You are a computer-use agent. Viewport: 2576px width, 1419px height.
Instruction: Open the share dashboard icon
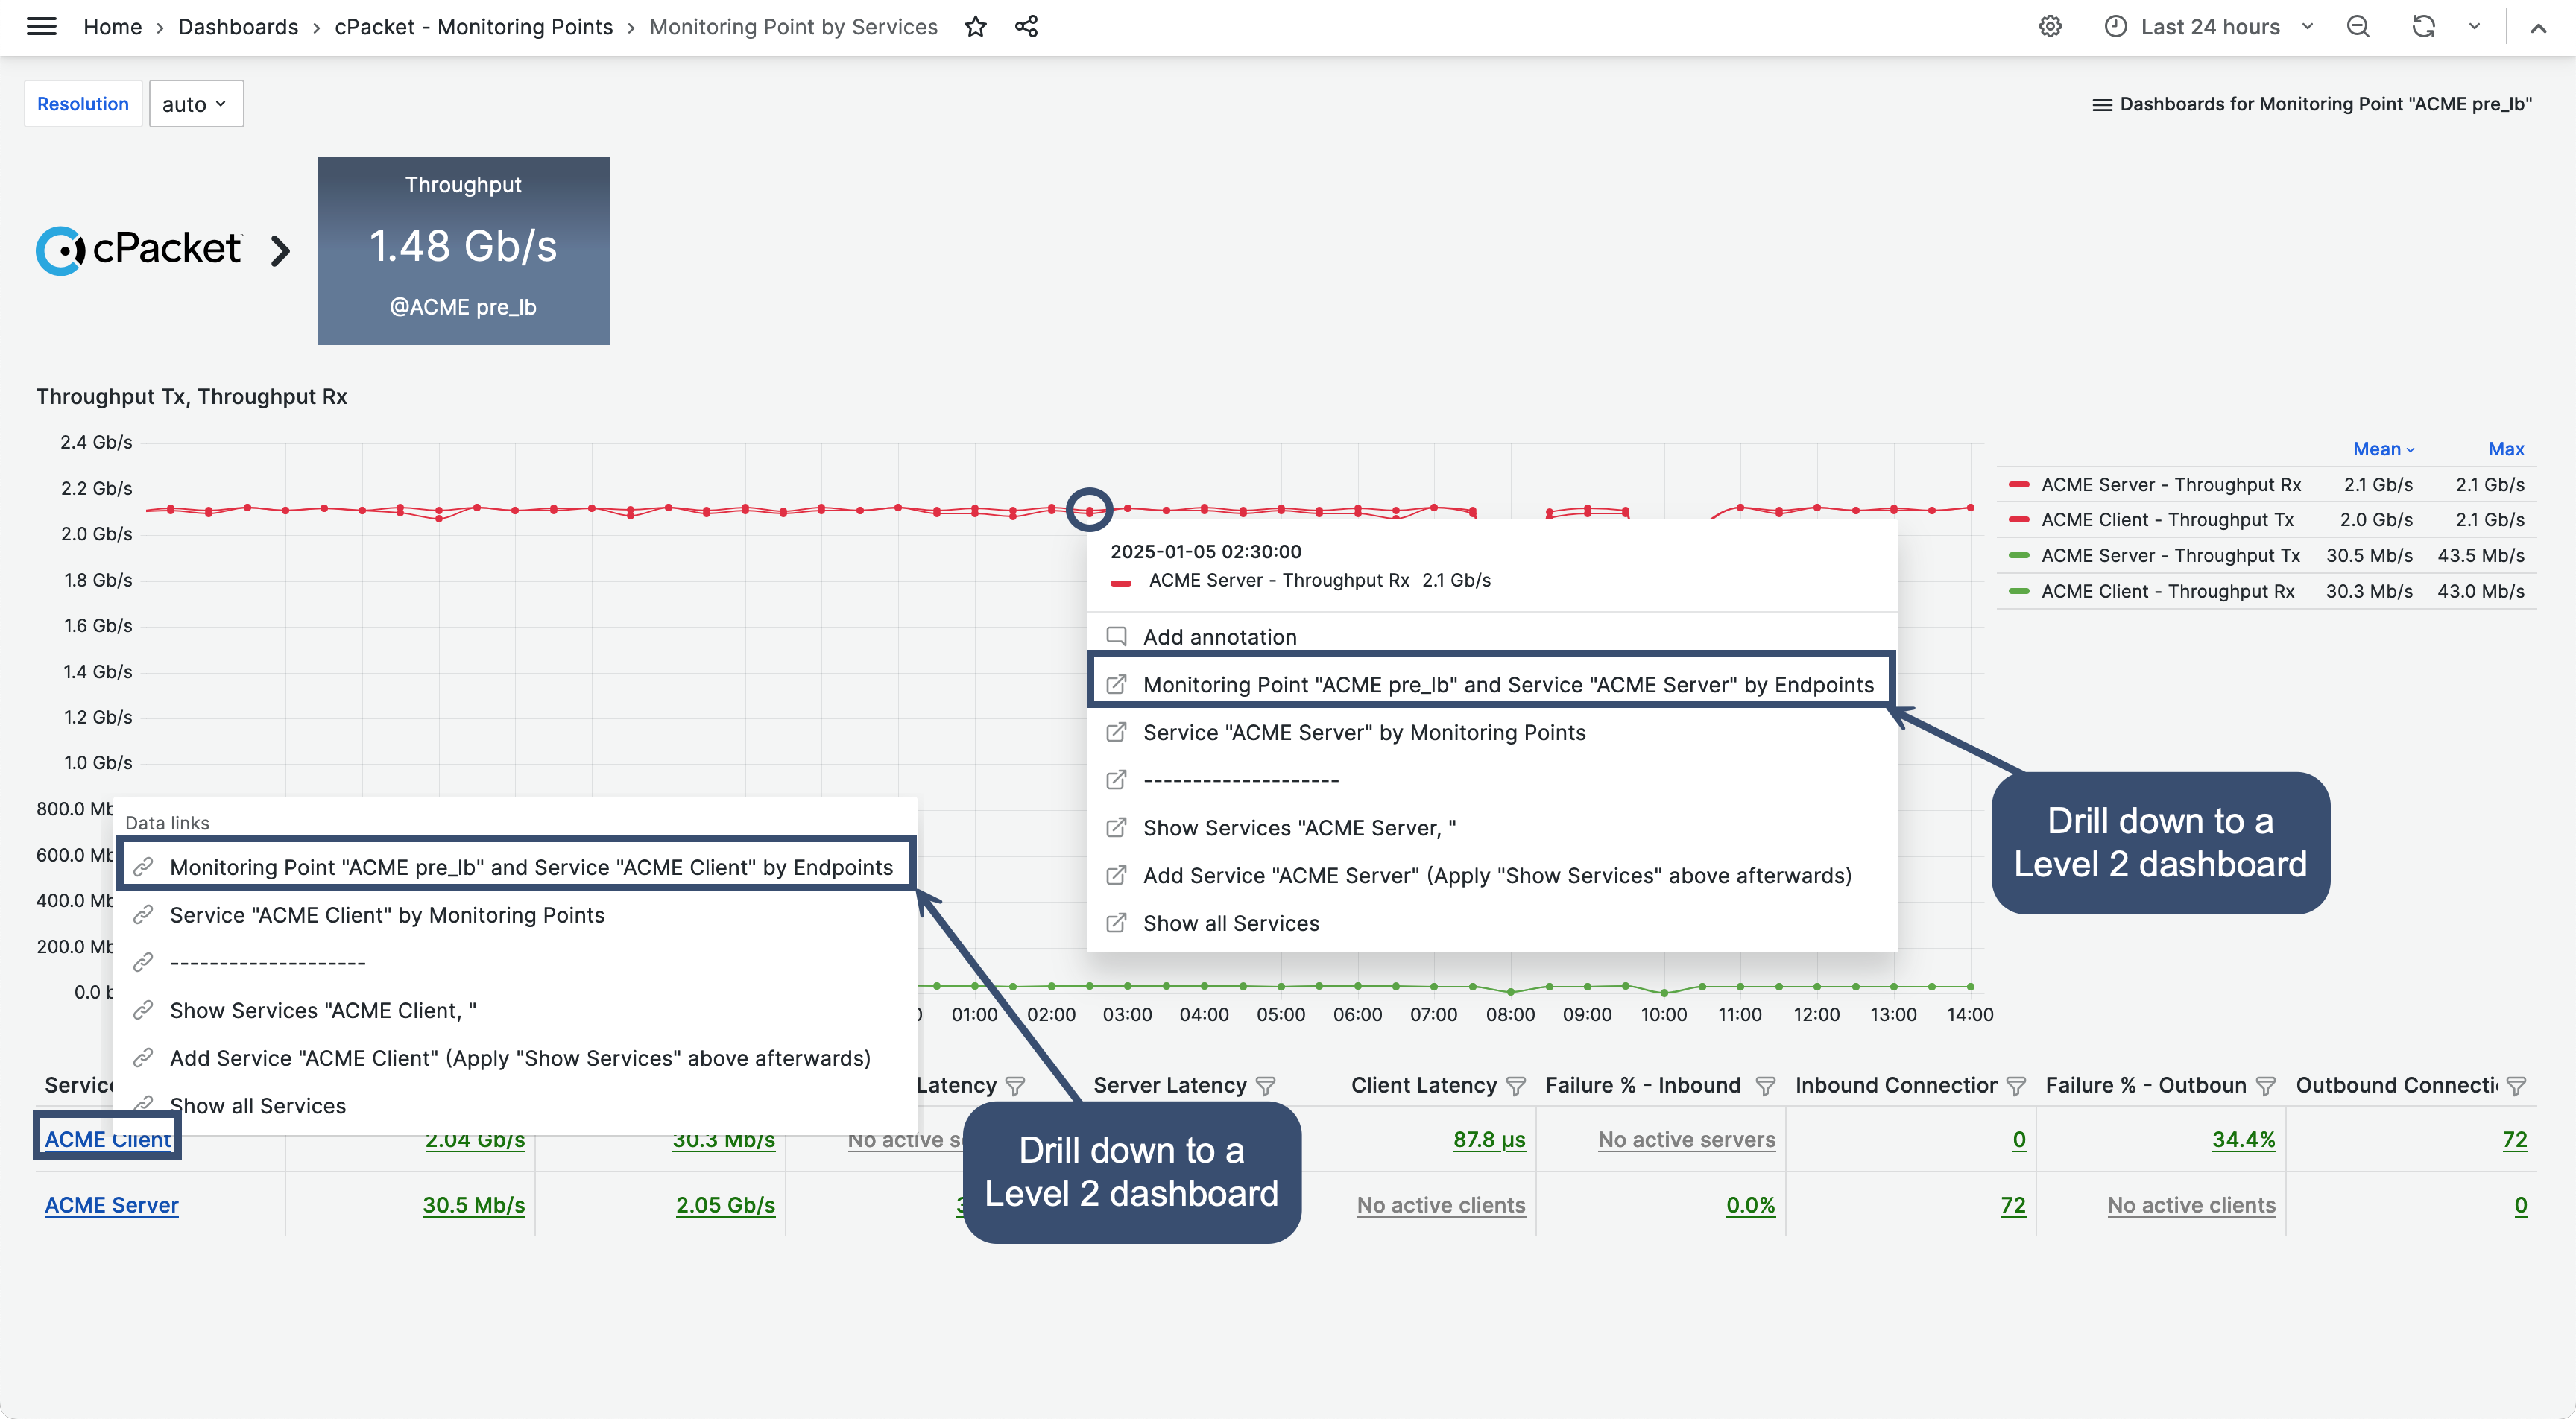tap(1026, 27)
